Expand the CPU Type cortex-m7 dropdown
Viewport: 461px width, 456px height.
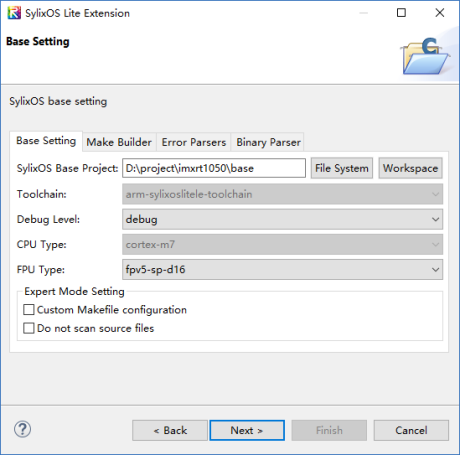(x=282, y=244)
